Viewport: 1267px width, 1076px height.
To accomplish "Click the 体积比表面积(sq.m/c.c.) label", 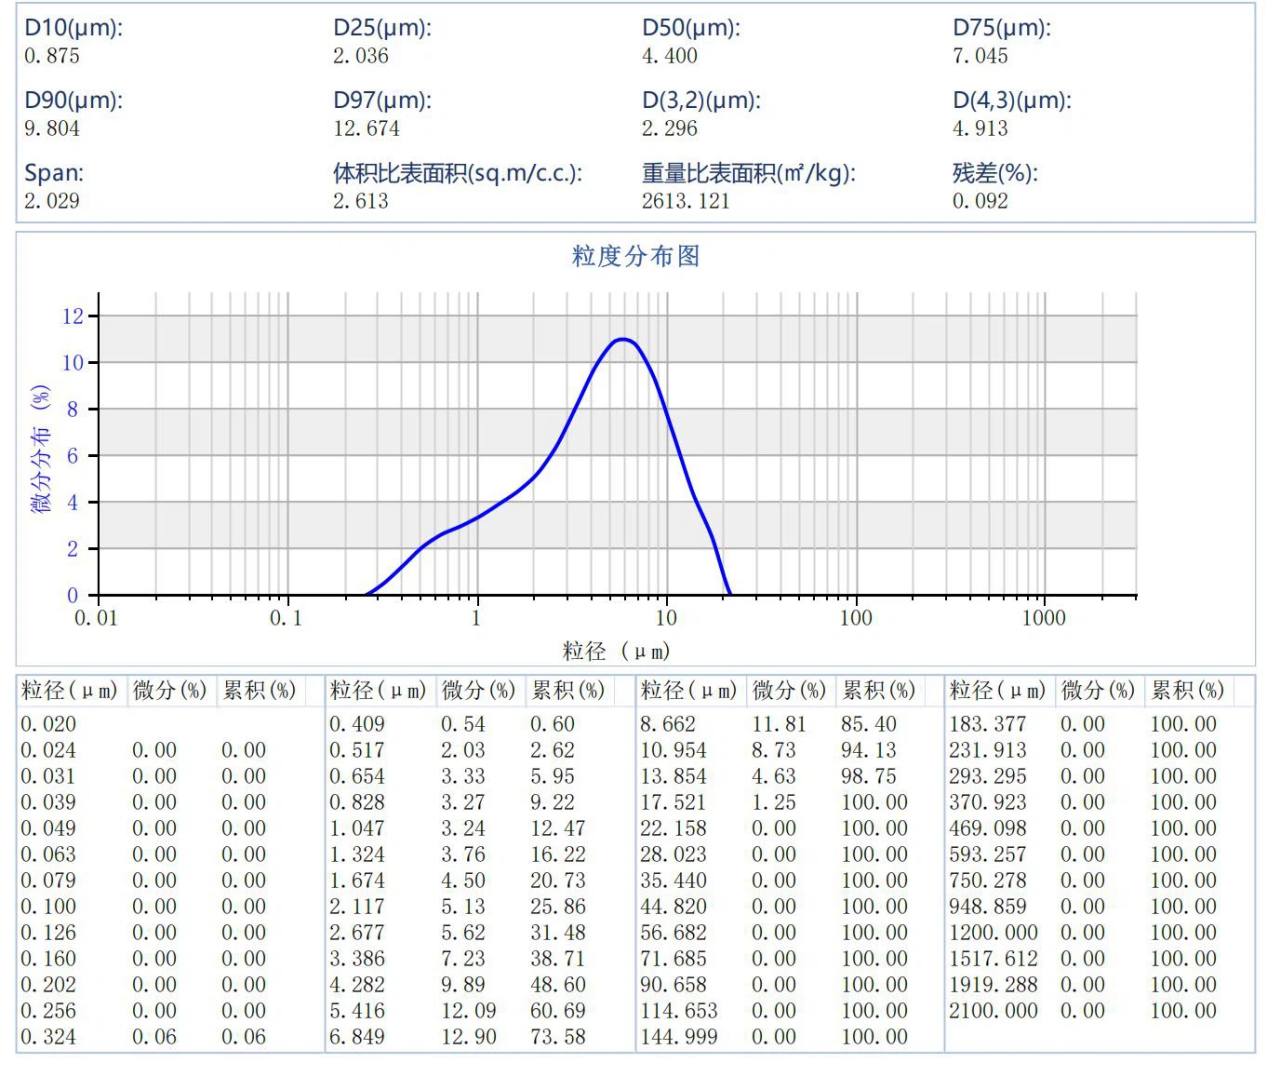I will click(x=457, y=173).
